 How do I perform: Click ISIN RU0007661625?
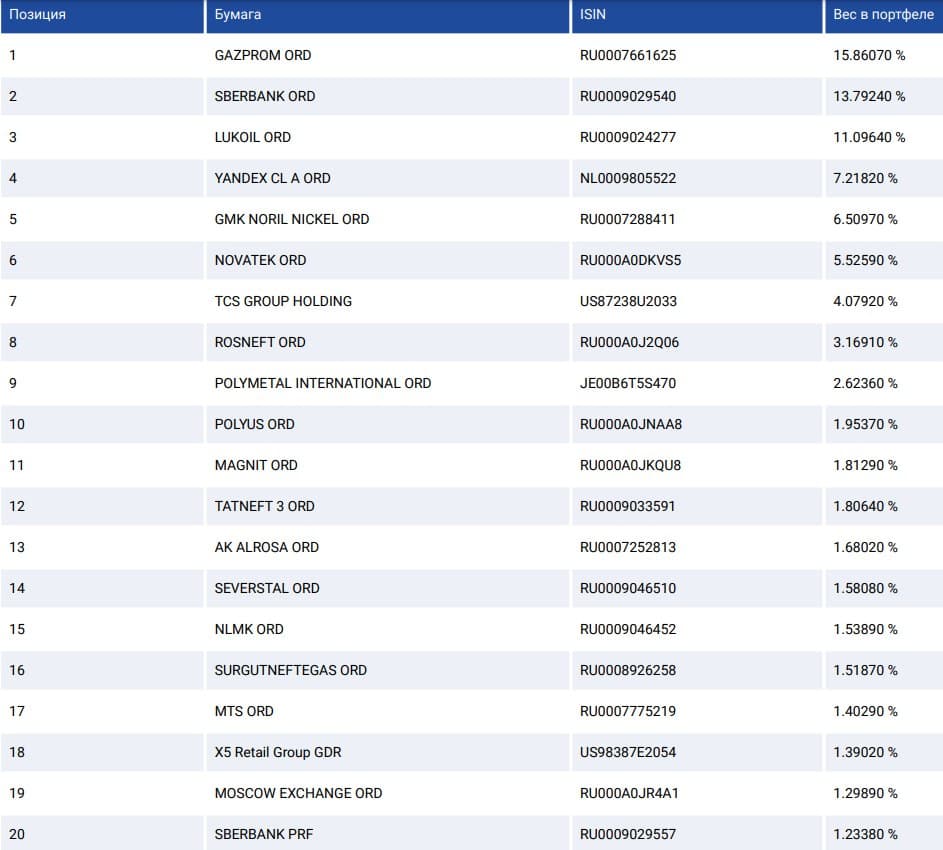628,55
